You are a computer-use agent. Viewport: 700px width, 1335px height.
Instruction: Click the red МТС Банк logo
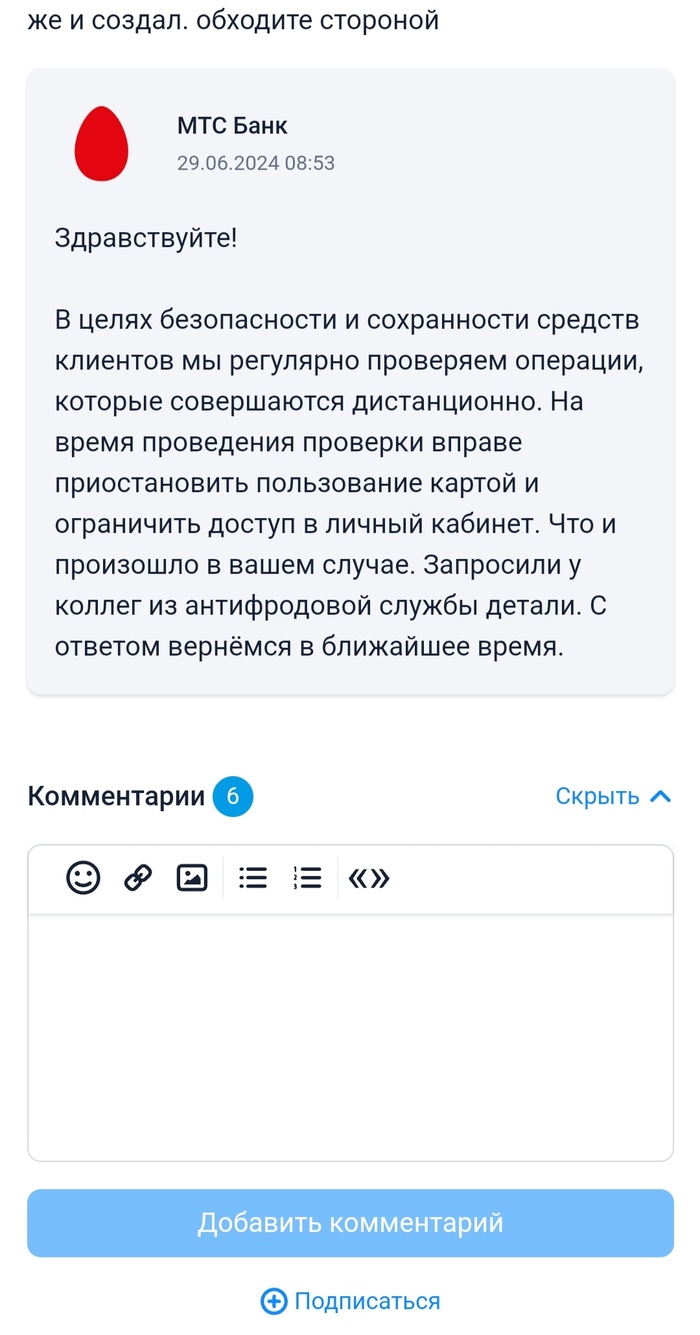103,143
